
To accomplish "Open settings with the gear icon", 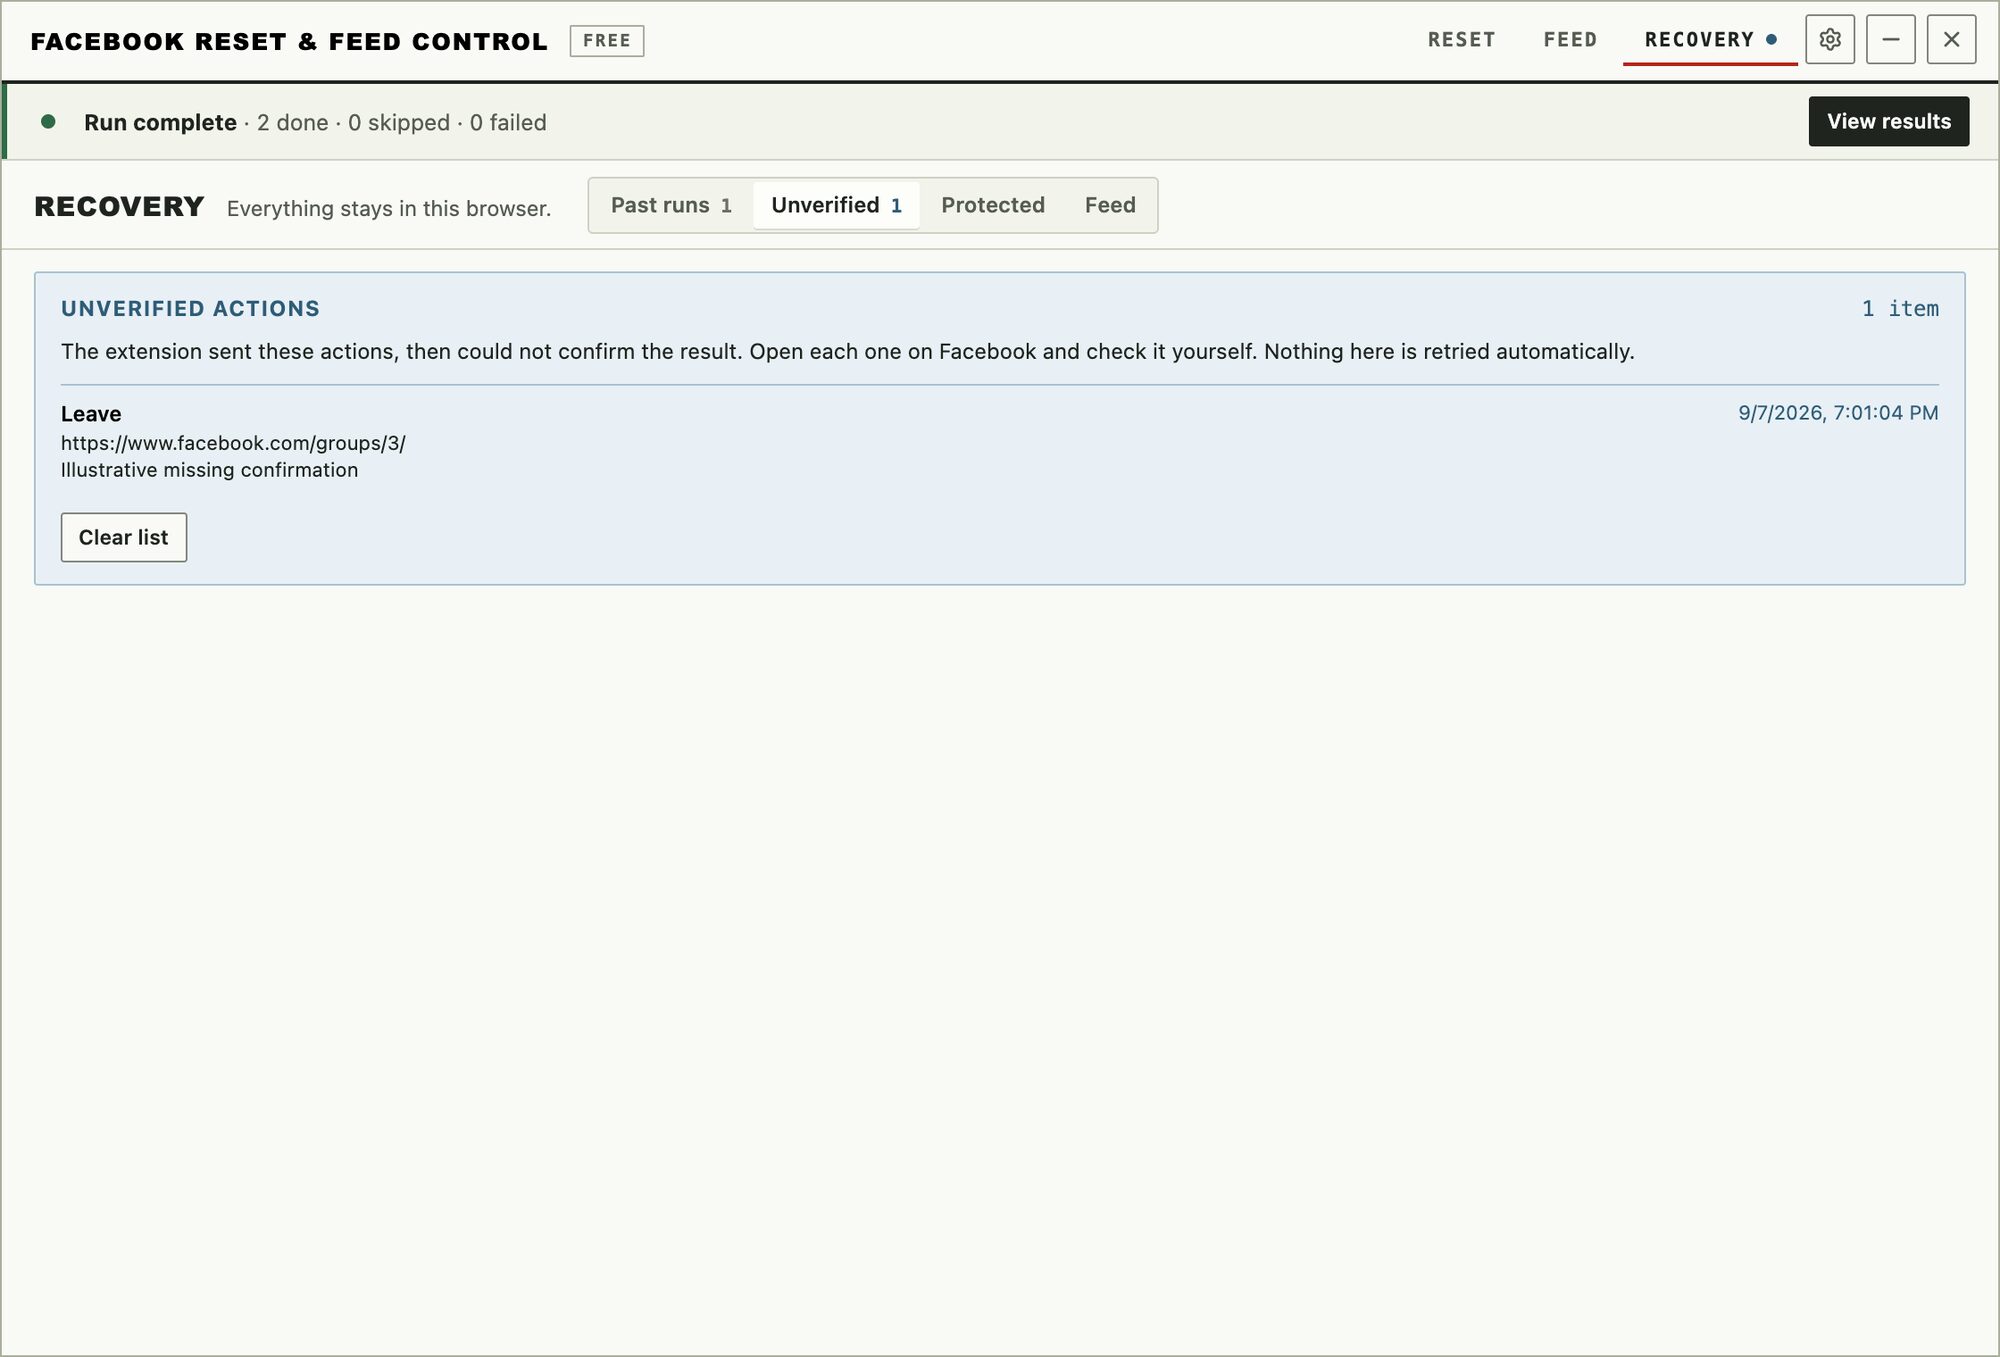I will (1830, 40).
